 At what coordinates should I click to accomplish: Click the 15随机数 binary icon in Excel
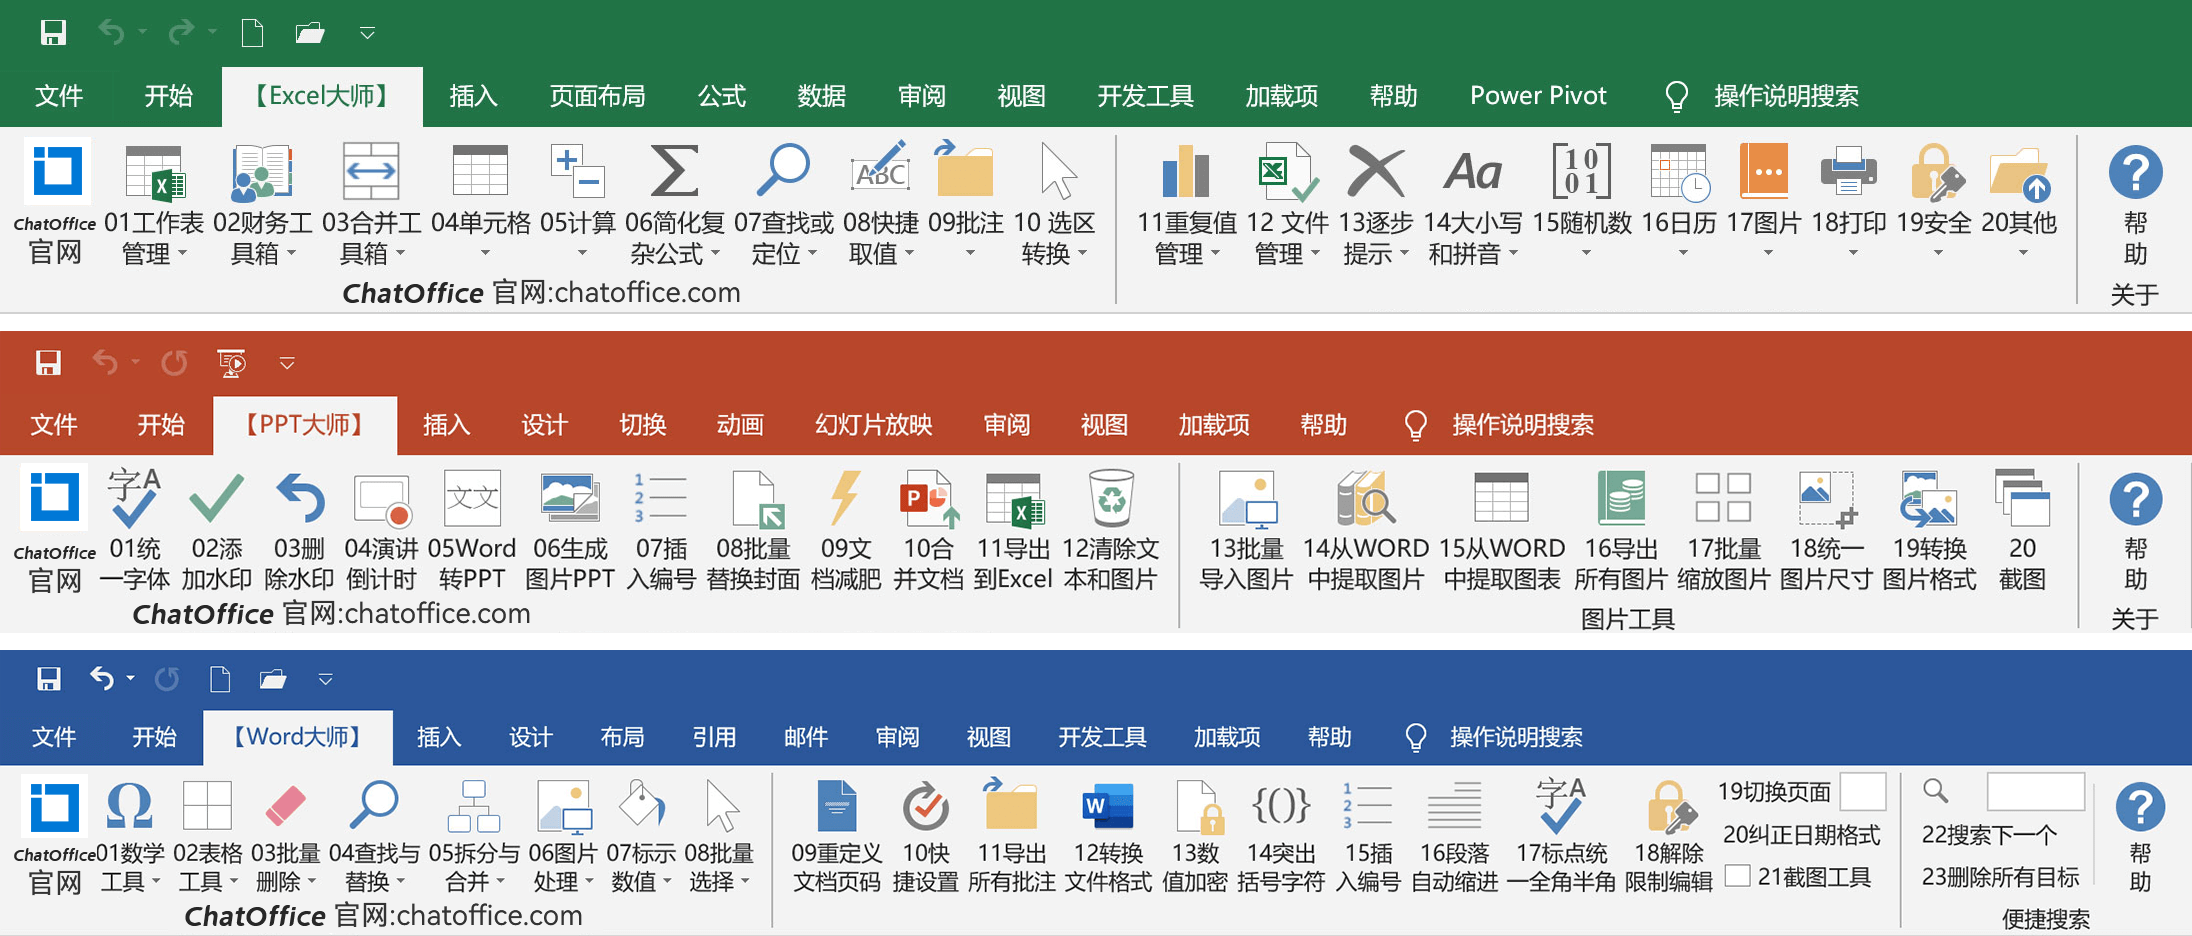pos(1582,171)
